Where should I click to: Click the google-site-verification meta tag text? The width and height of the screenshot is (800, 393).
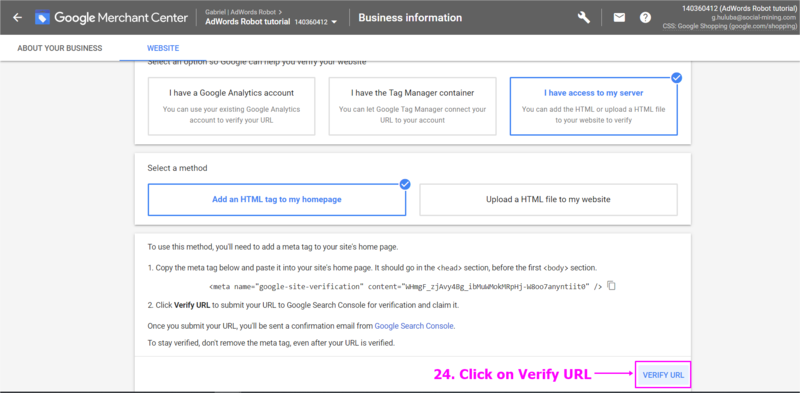(406, 286)
